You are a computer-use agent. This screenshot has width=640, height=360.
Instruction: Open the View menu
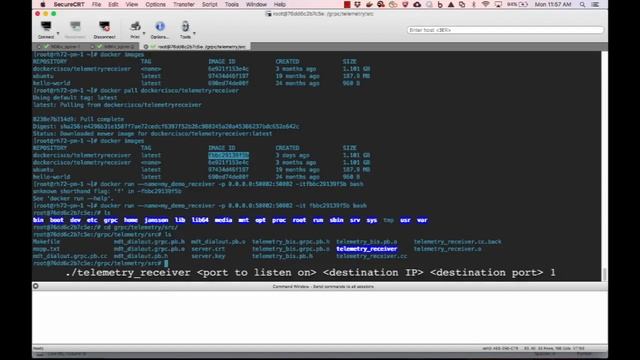click(131, 4)
